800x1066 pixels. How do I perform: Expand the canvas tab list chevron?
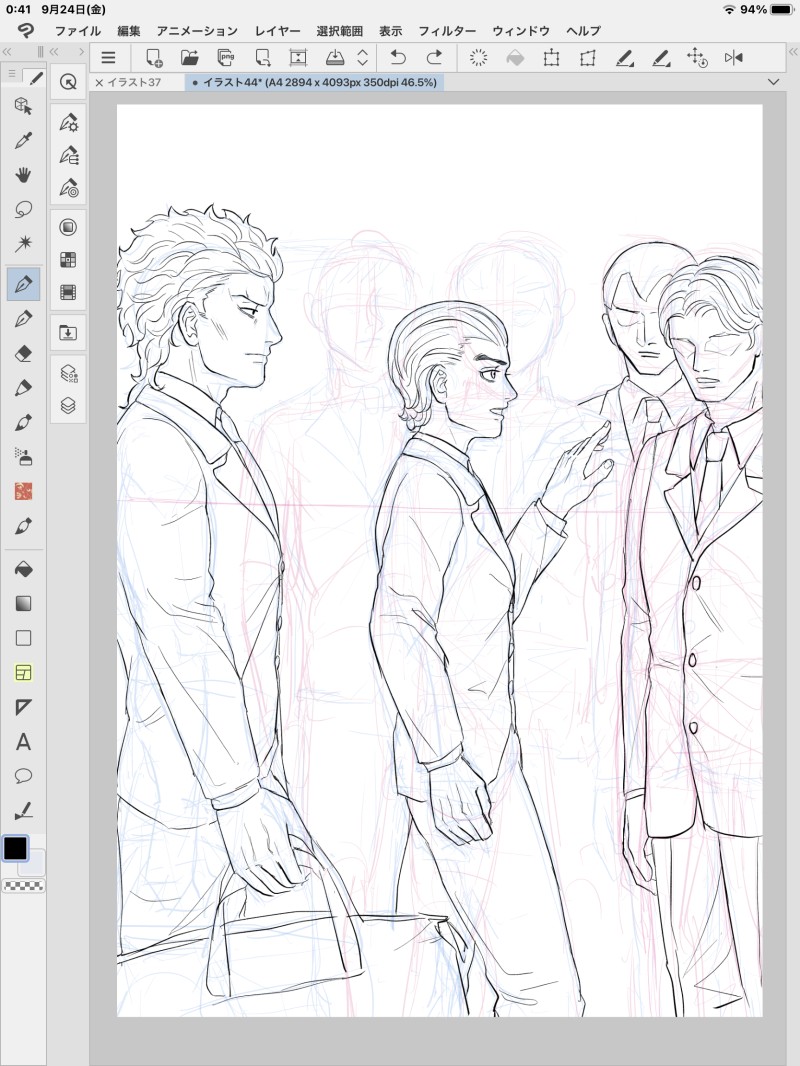[x=773, y=82]
